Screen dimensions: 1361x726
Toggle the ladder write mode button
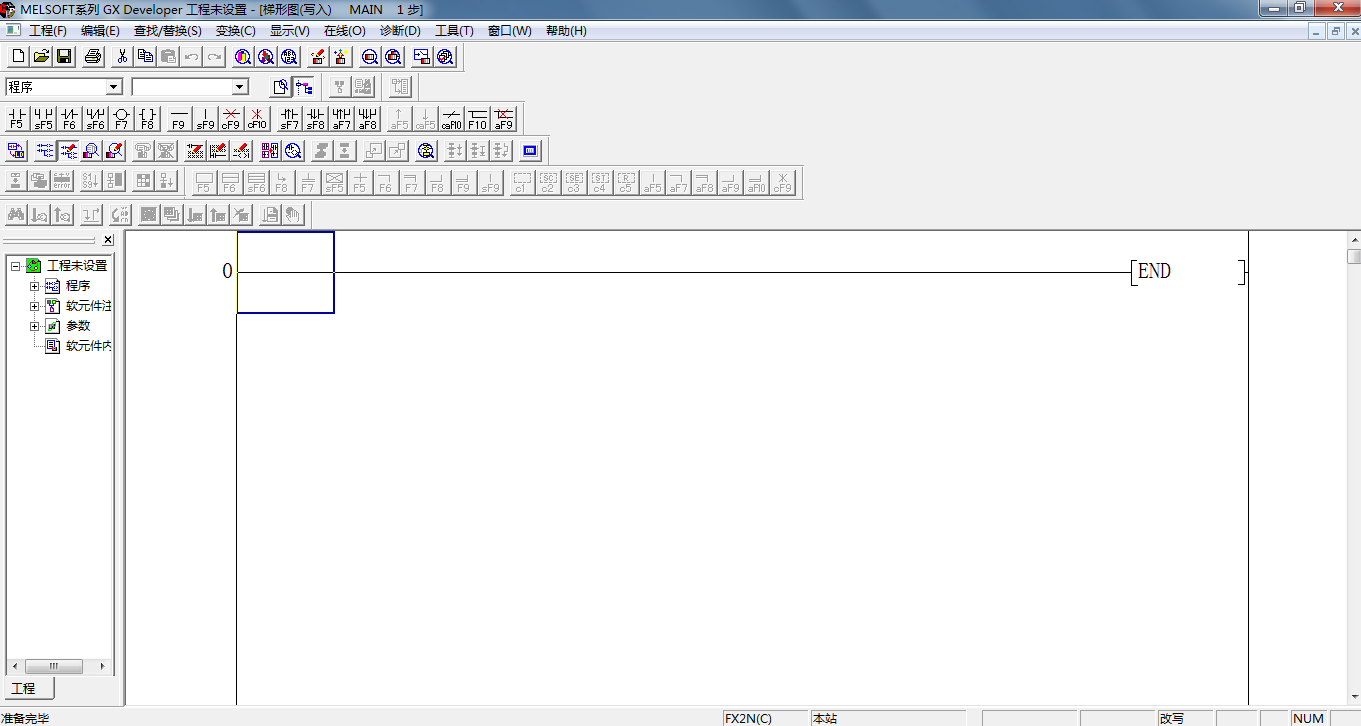tap(69, 151)
